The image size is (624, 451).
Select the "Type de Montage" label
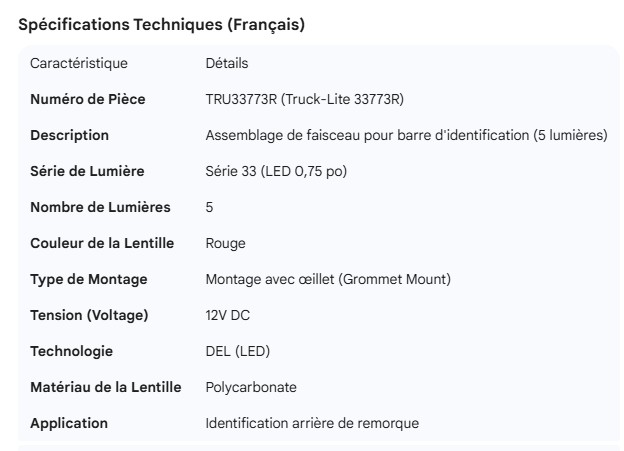88,280
